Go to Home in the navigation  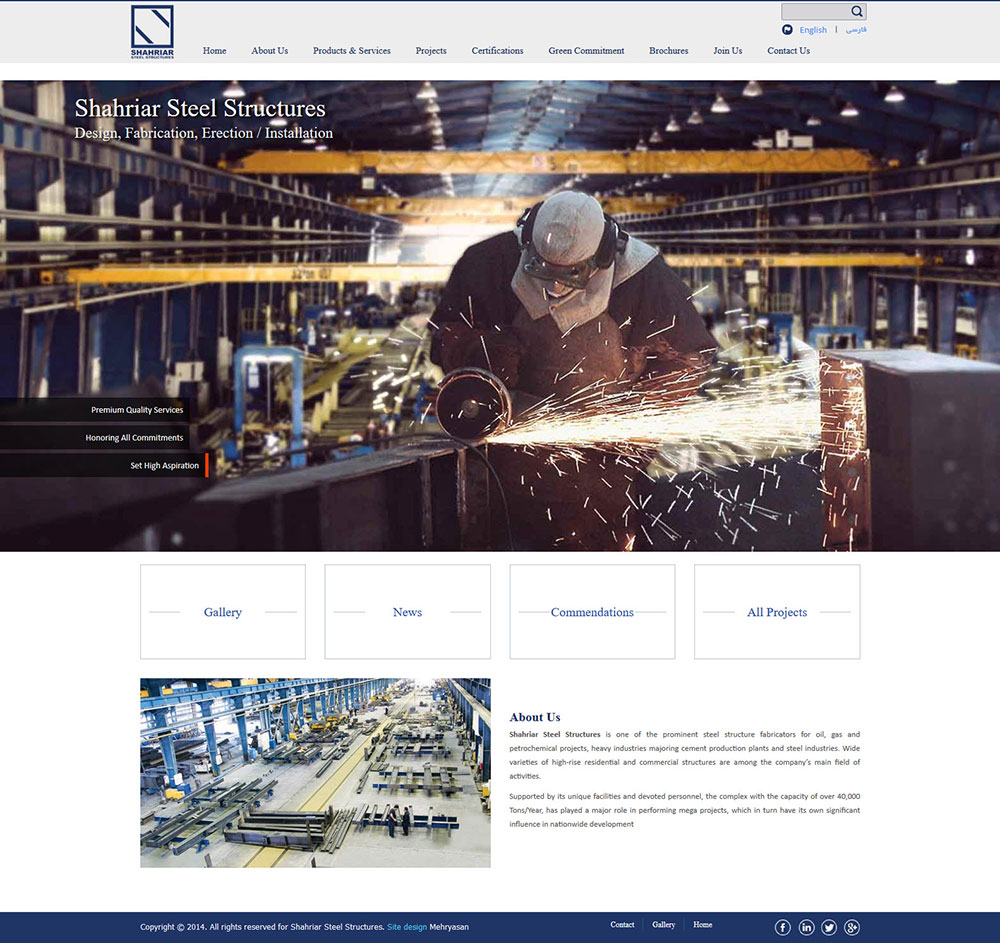coord(214,50)
